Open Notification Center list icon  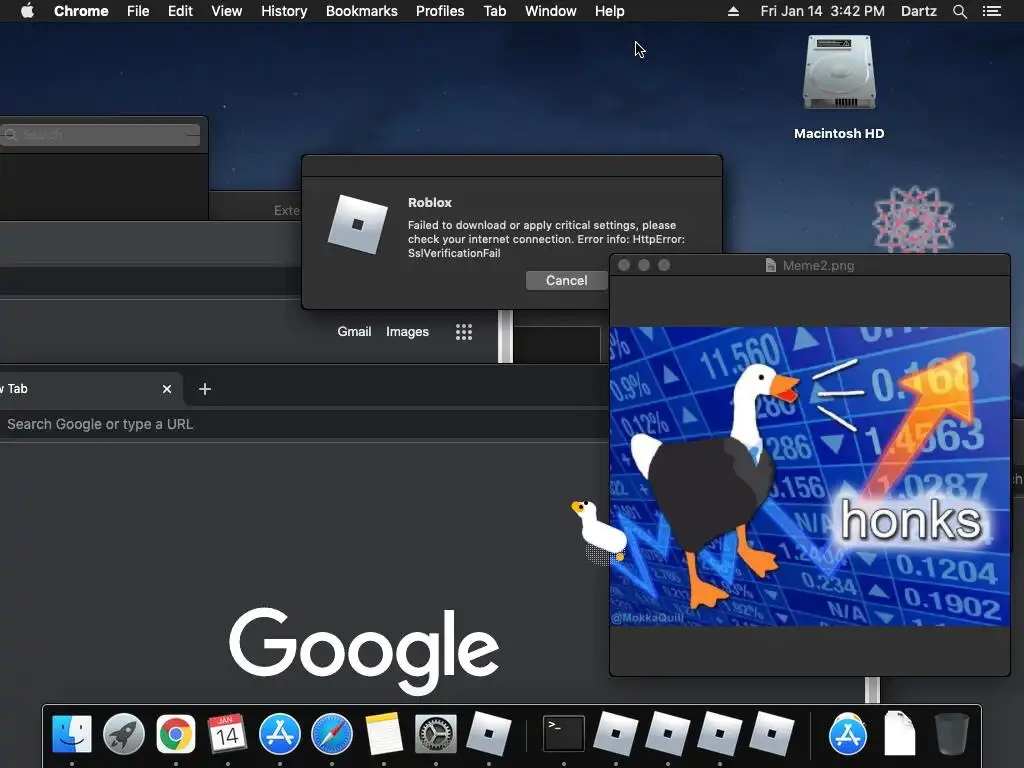click(992, 11)
